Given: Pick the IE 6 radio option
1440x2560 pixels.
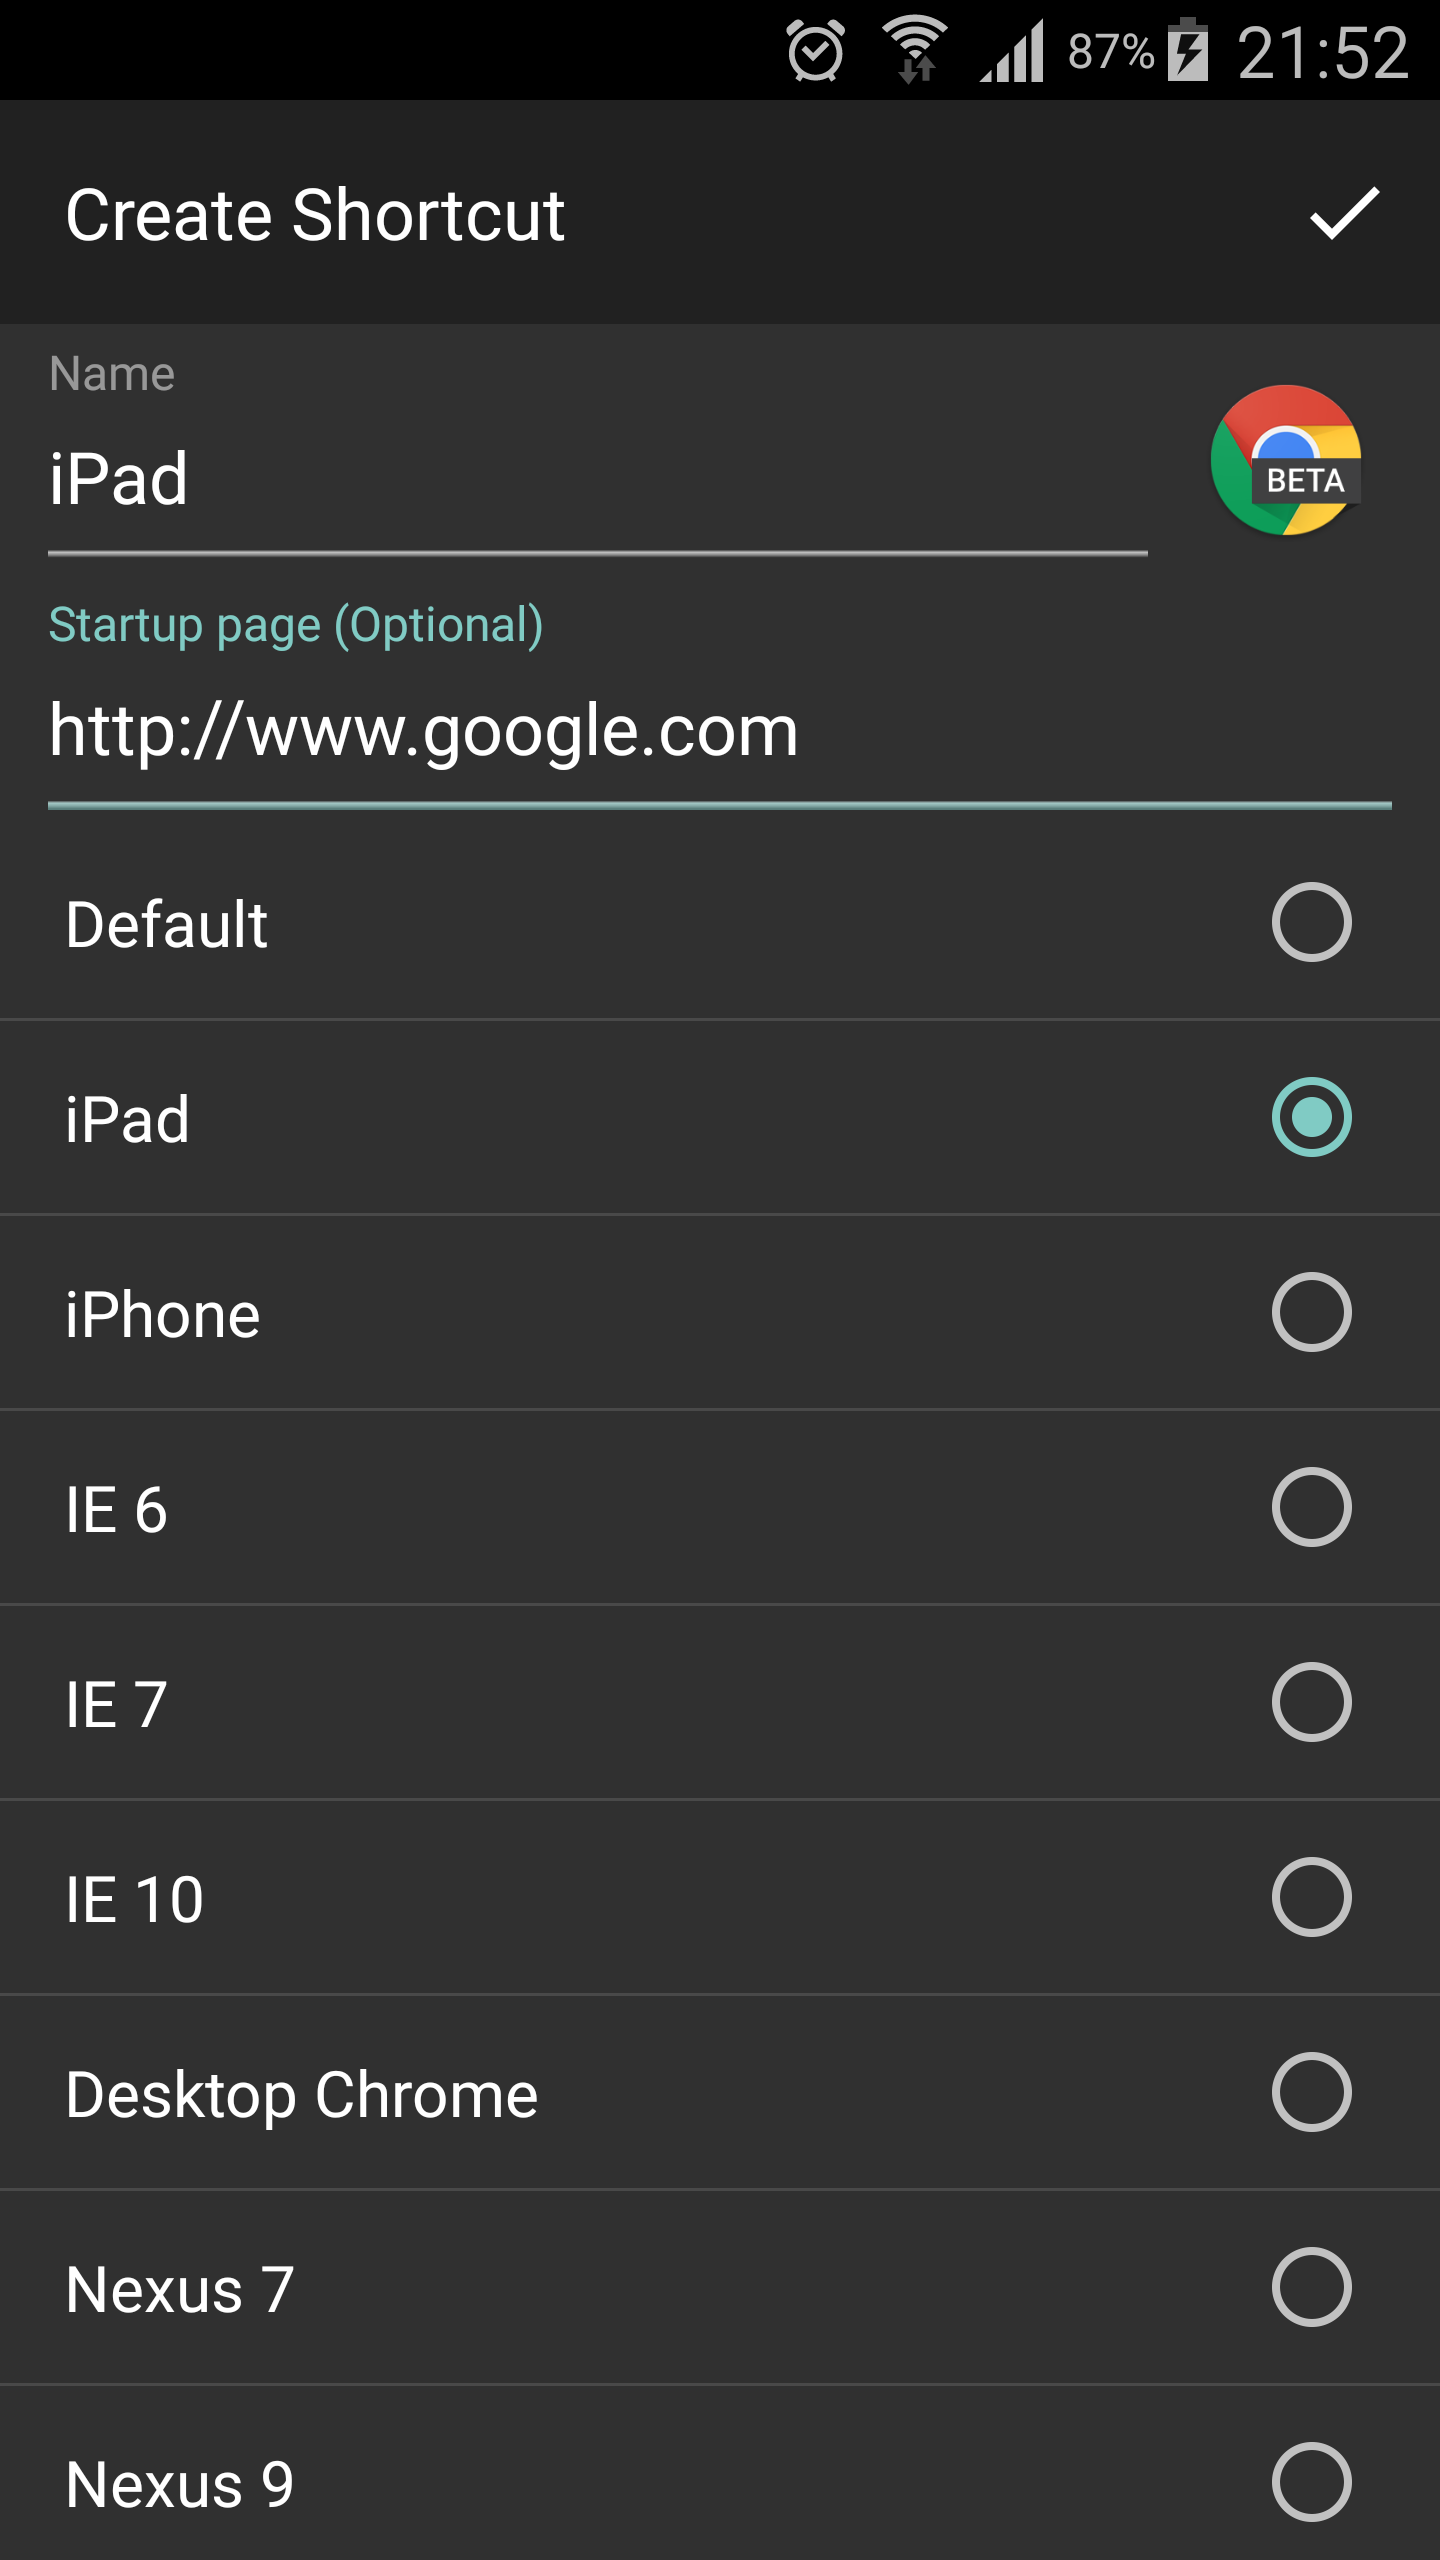Looking at the screenshot, I should [1311, 1507].
